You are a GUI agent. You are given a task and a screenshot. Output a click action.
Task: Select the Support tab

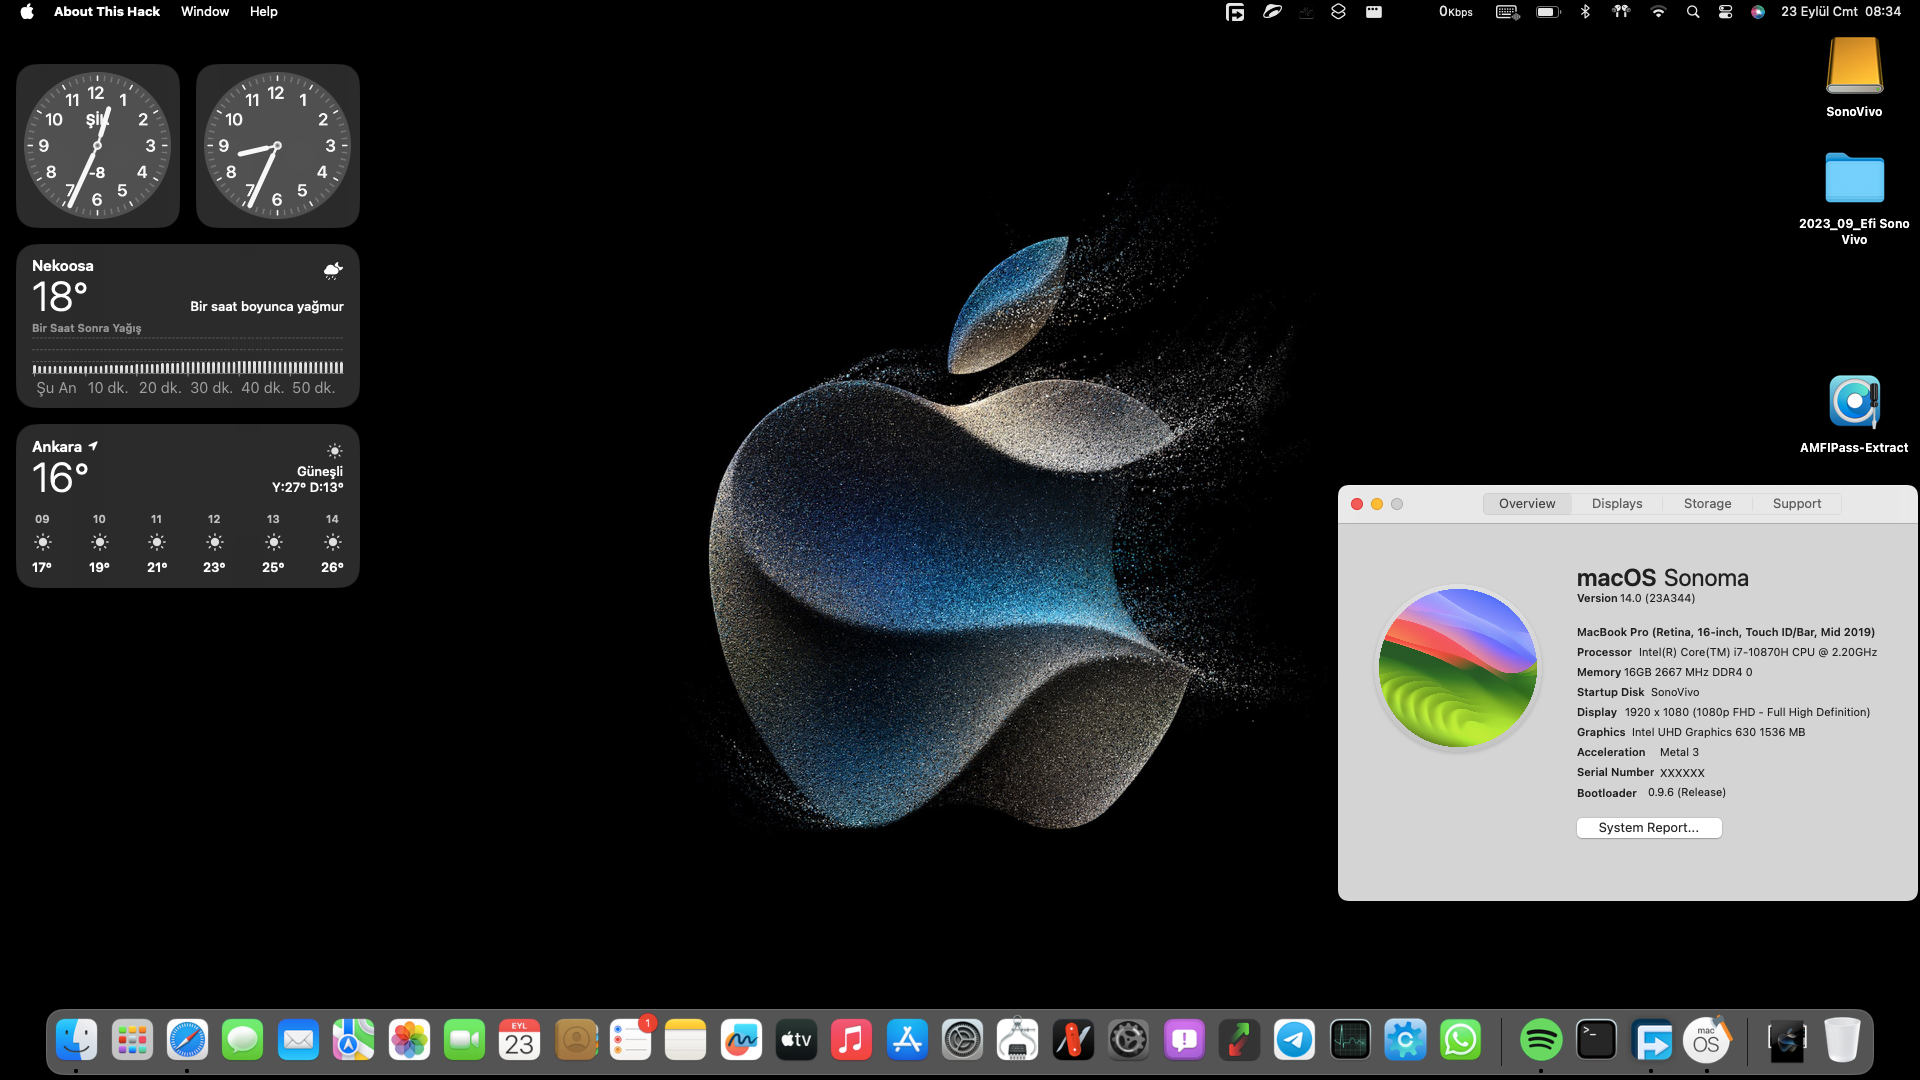(x=1796, y=504)
